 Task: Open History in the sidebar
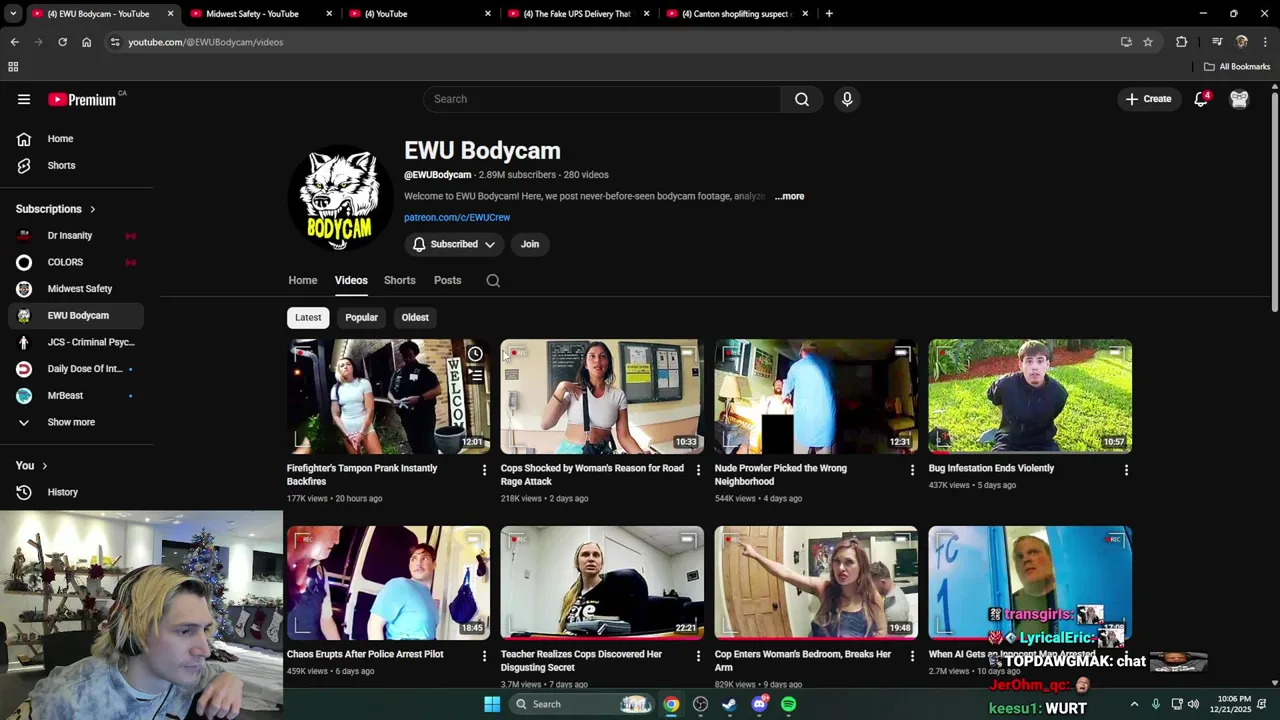coord(76,492)
